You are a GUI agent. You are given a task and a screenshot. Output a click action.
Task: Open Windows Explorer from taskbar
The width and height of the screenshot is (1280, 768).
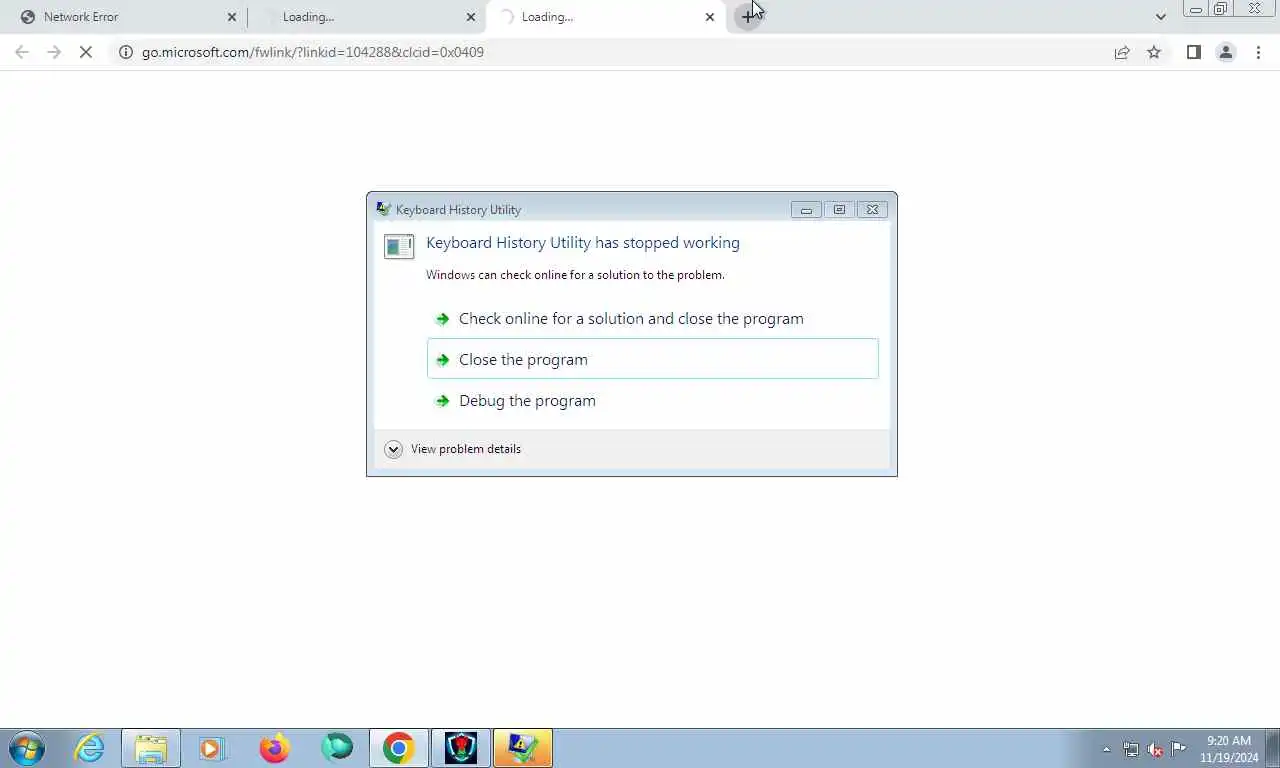(151, 748)
